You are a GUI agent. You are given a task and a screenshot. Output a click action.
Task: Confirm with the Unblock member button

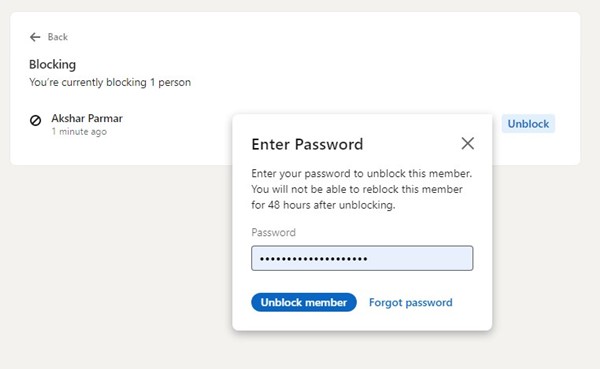coord(304,302)
